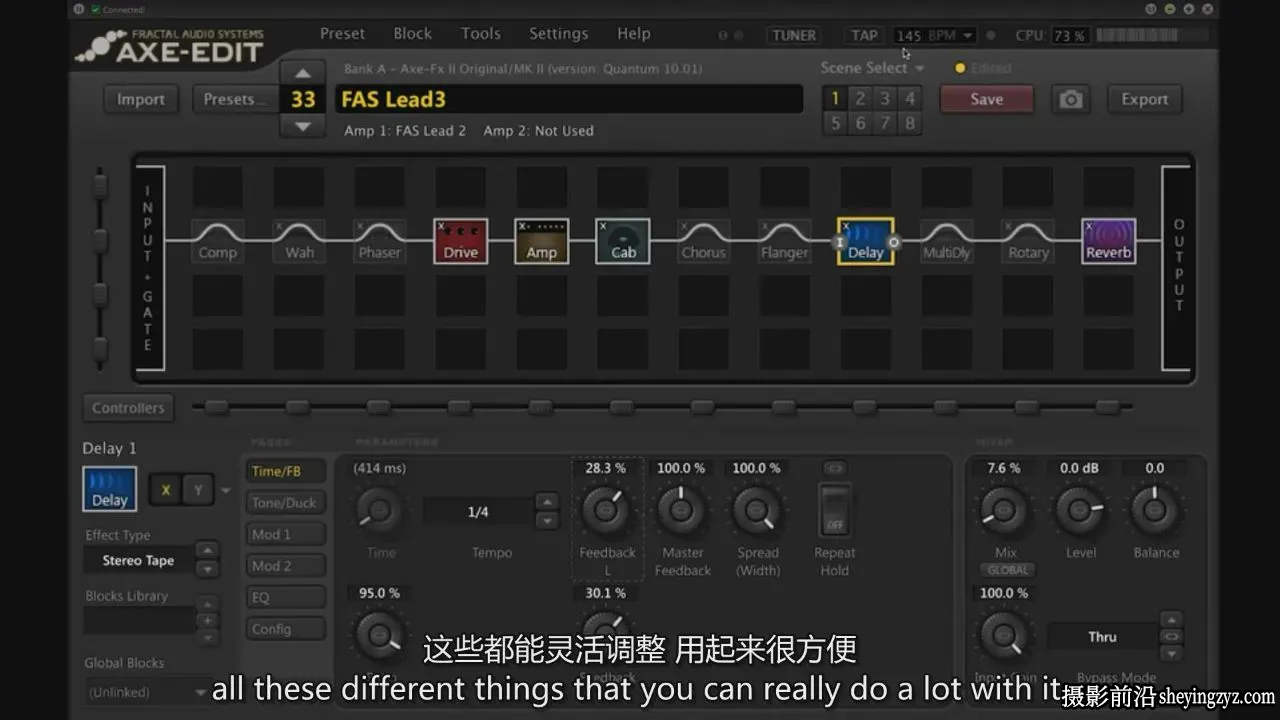The image size is (1280, 720).
Task: Switch to the Tone/Duck page tab
Action: pos(286,503)
